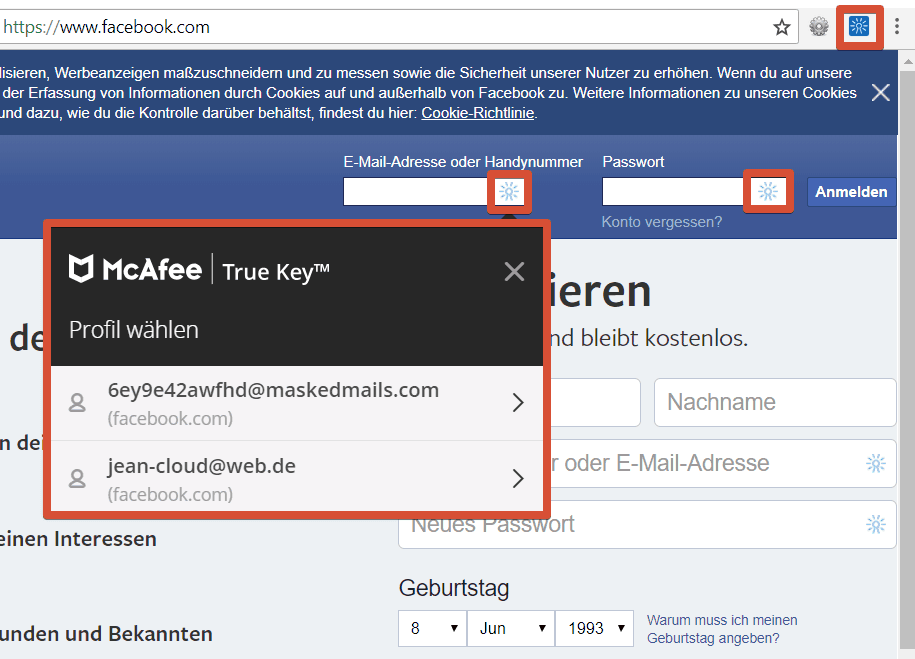Click the gear extension icon in browser toolbar
This screenshot has height=659, width=915.
[x=819, y=26]
